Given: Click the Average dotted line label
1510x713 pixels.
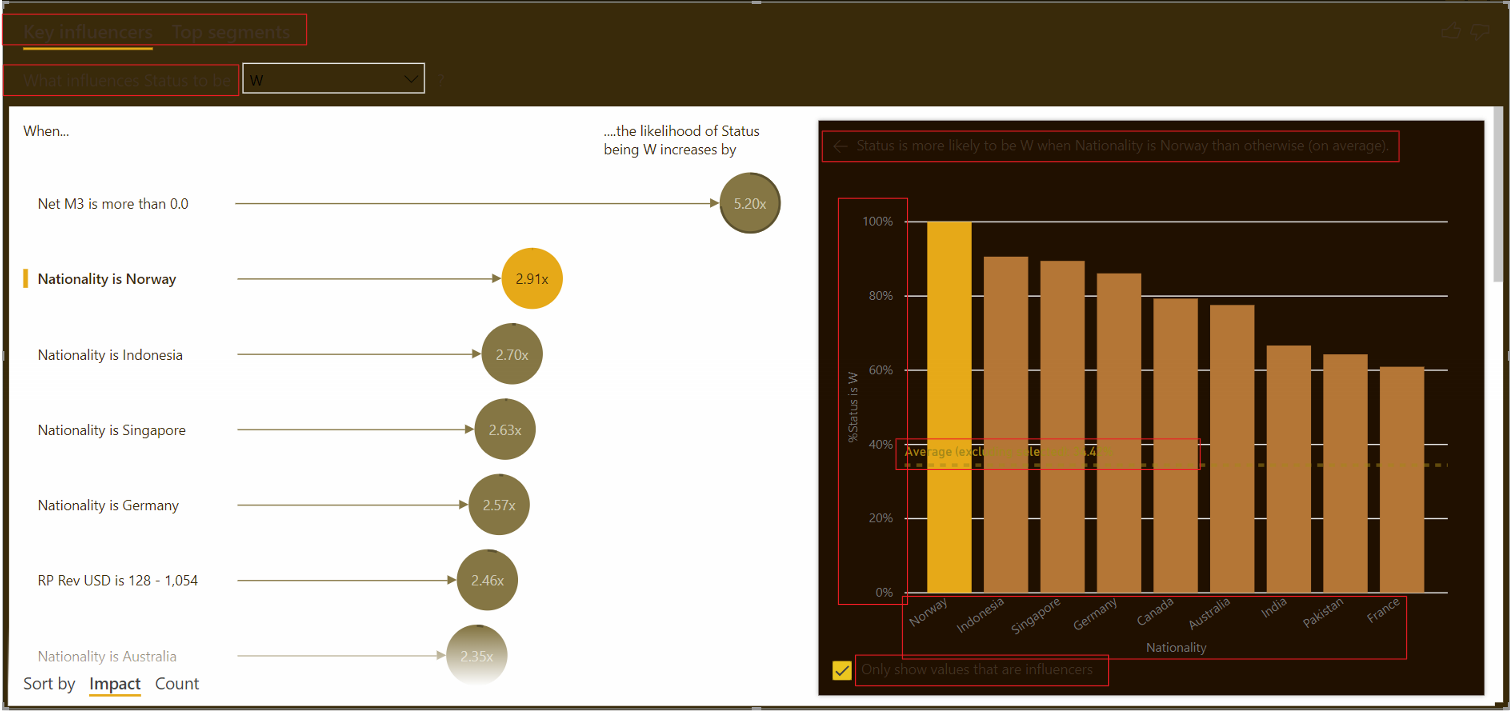Looking at the screenshot, I should pos(1008,452).
